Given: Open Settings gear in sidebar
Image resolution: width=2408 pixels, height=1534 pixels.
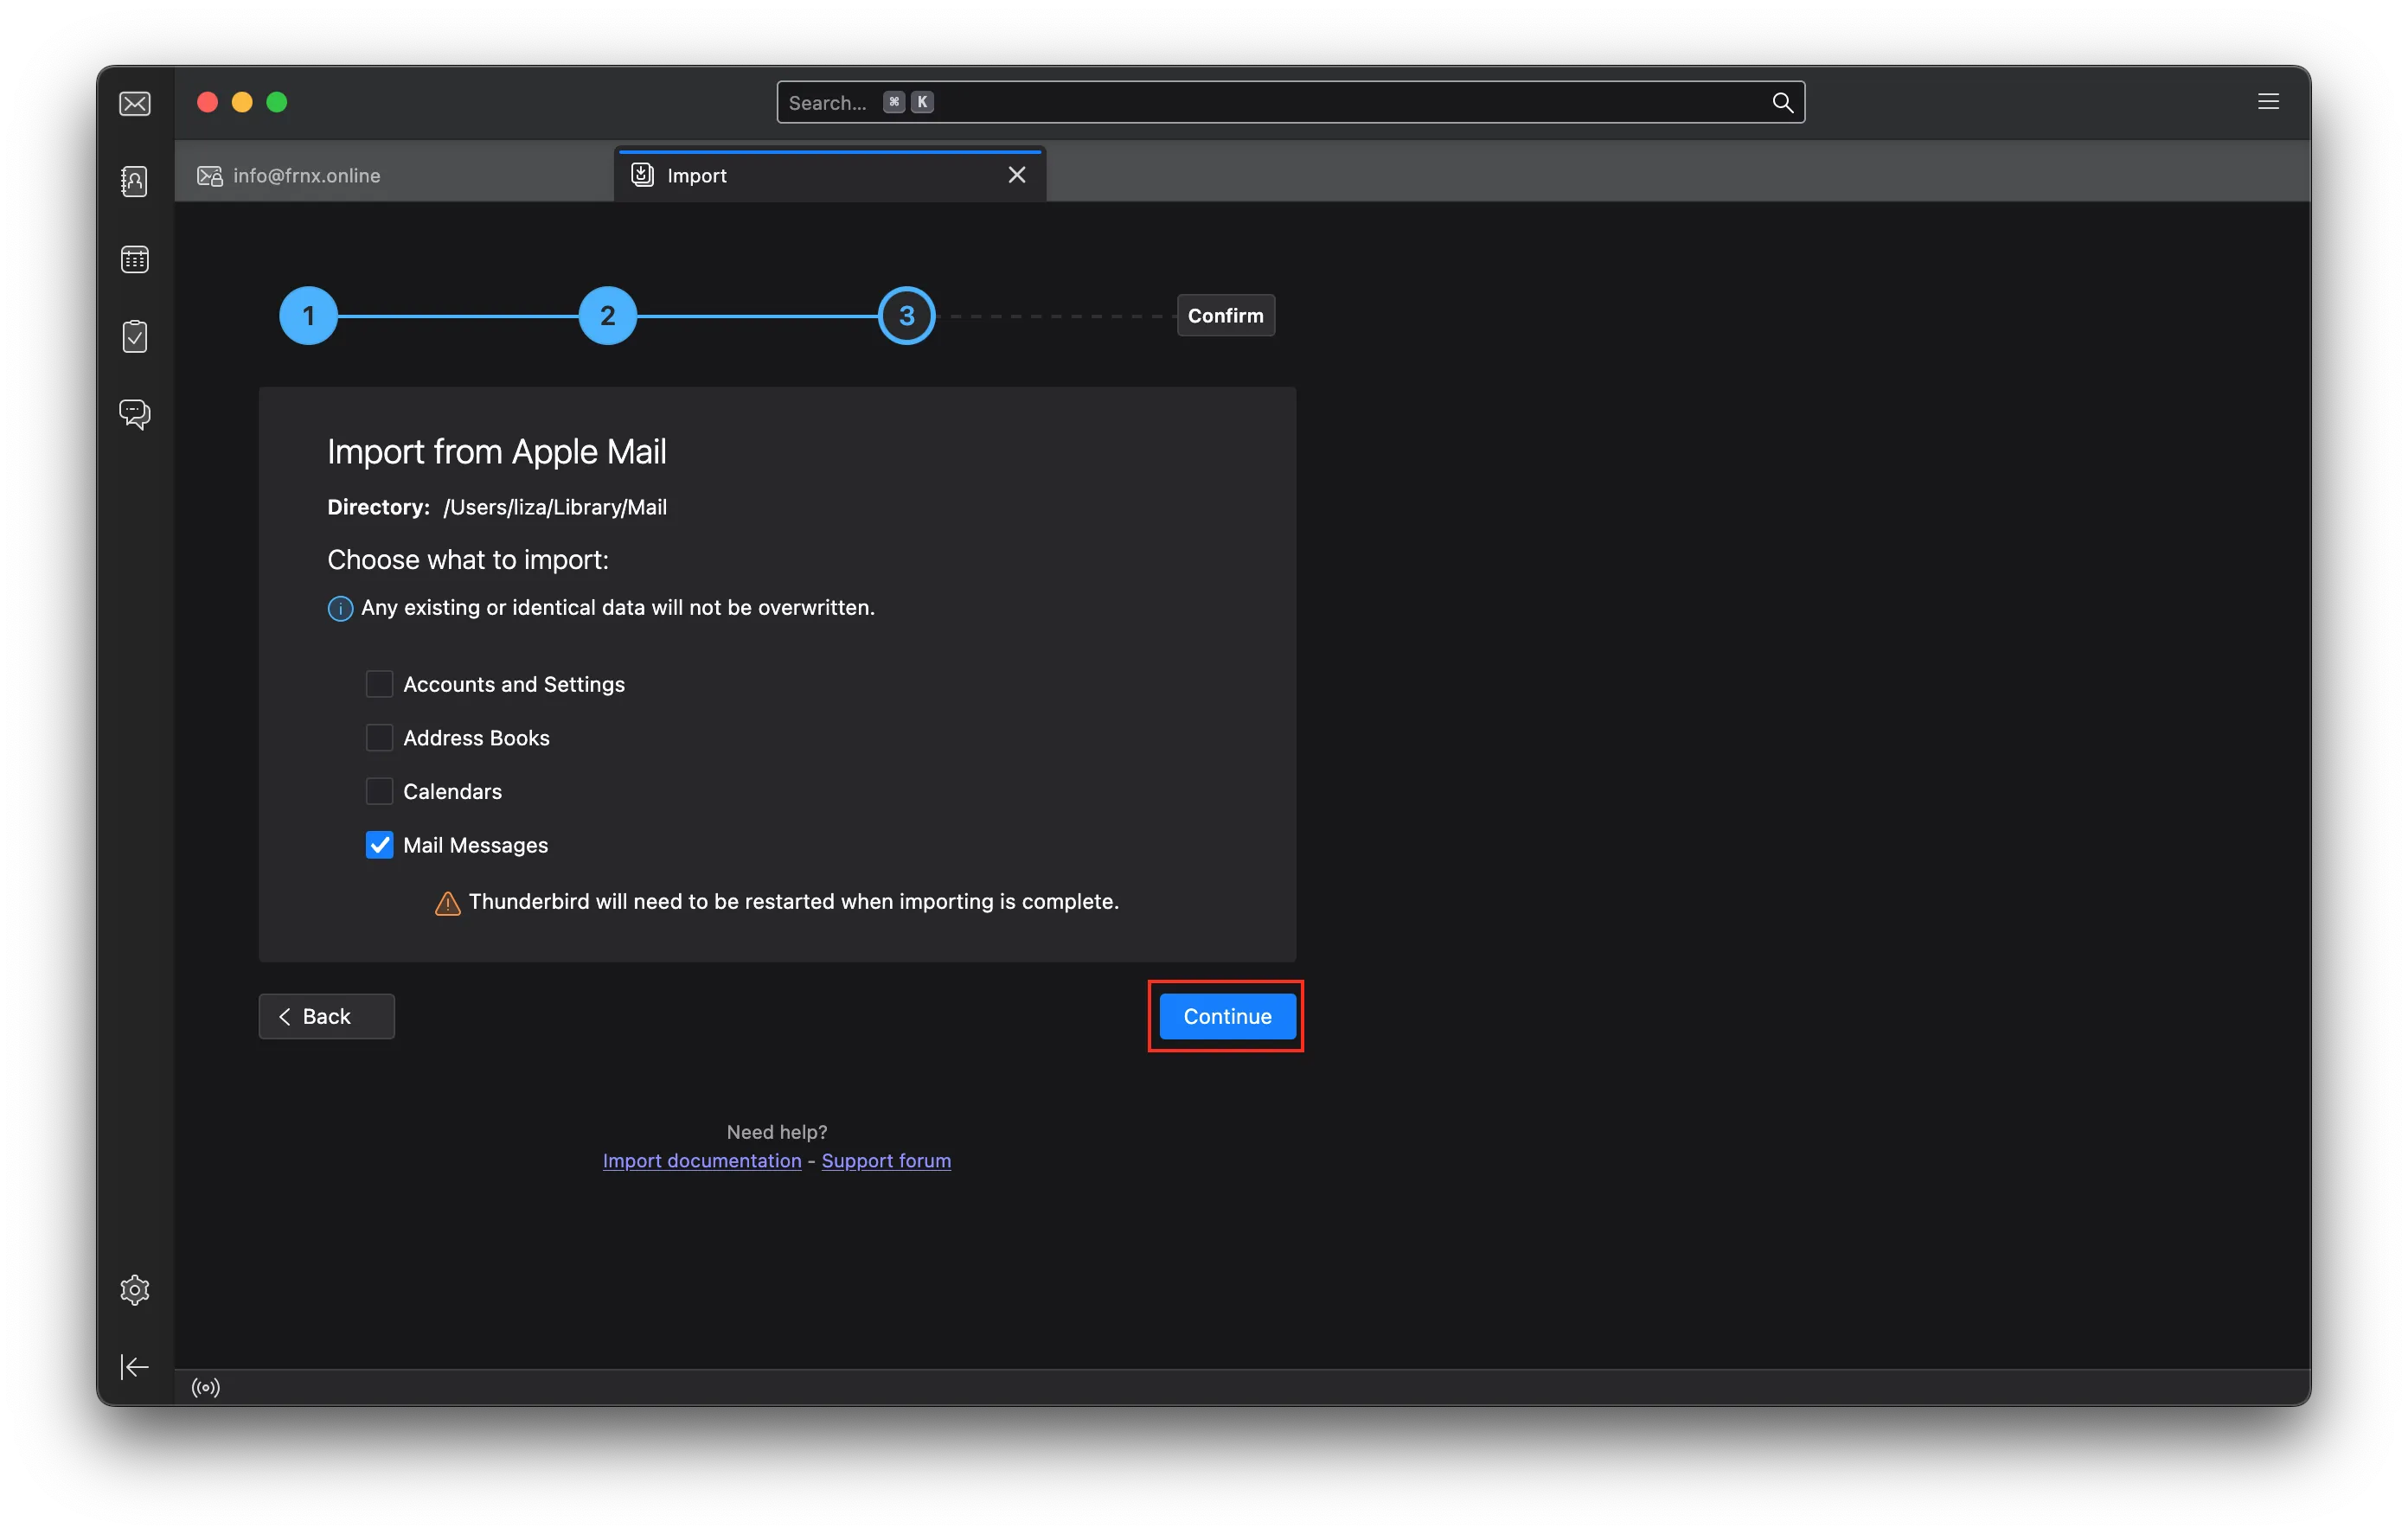Looking at the screenshot, I should click(x=135, y=1290).
